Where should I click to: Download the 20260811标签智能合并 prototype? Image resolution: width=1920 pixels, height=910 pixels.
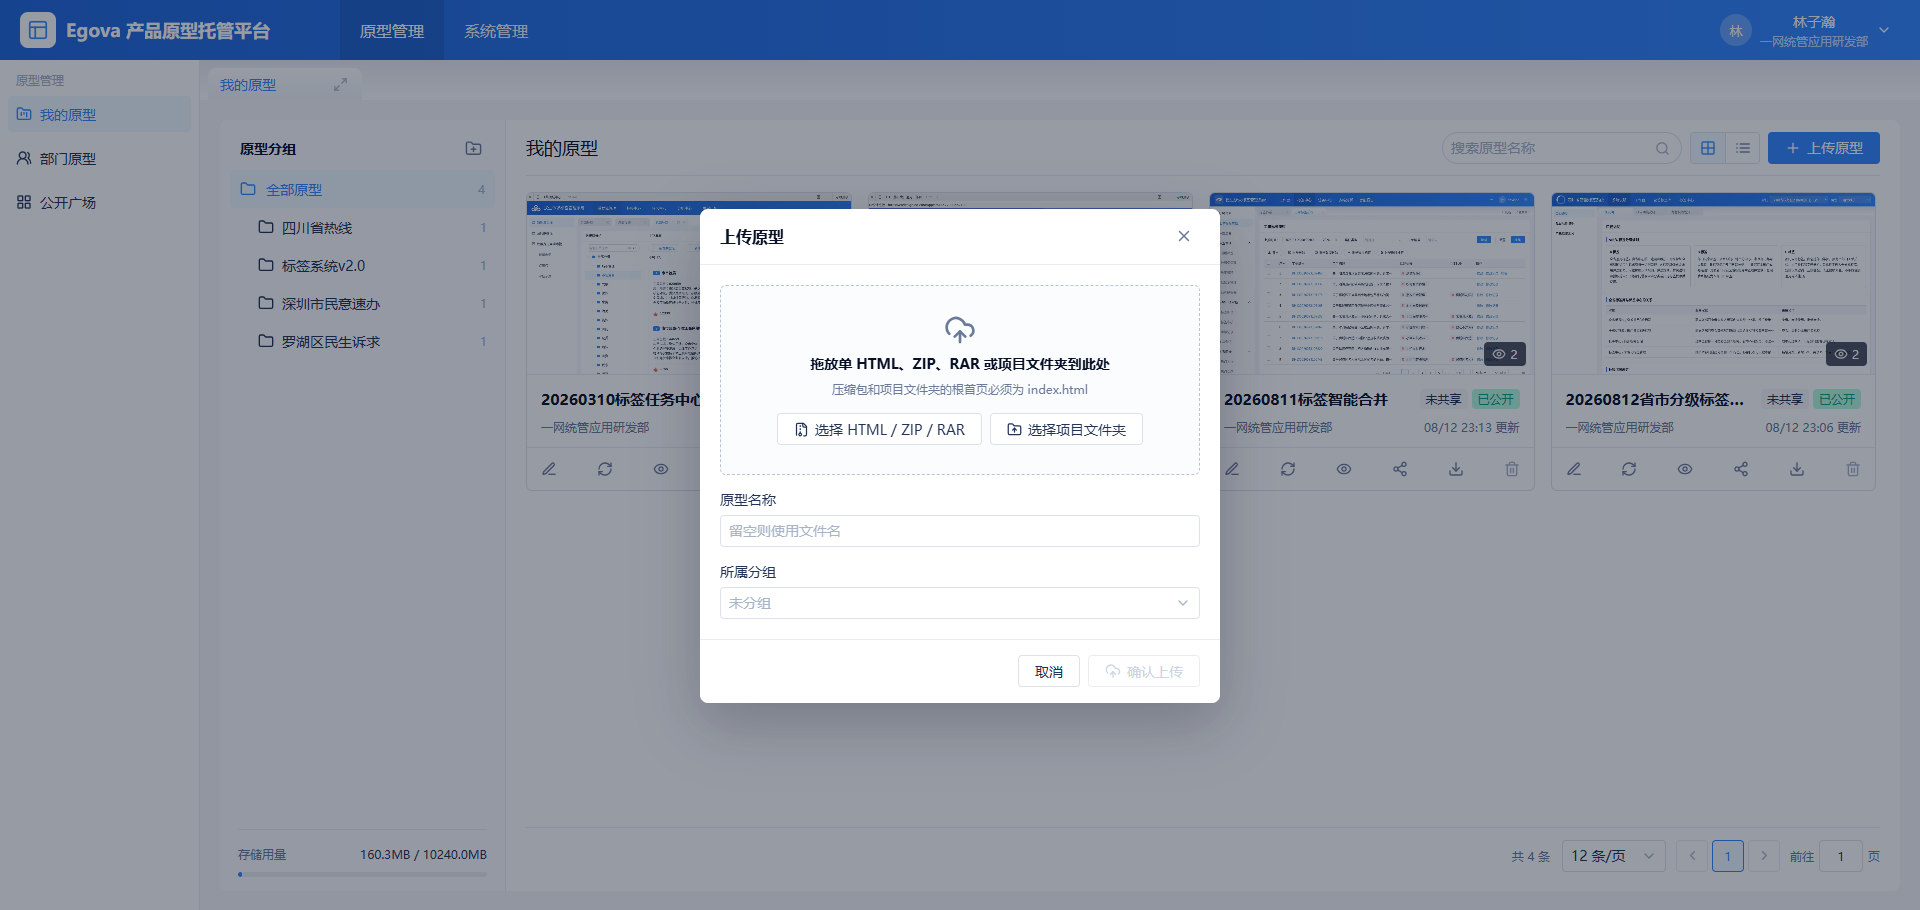click(1456, 469)
